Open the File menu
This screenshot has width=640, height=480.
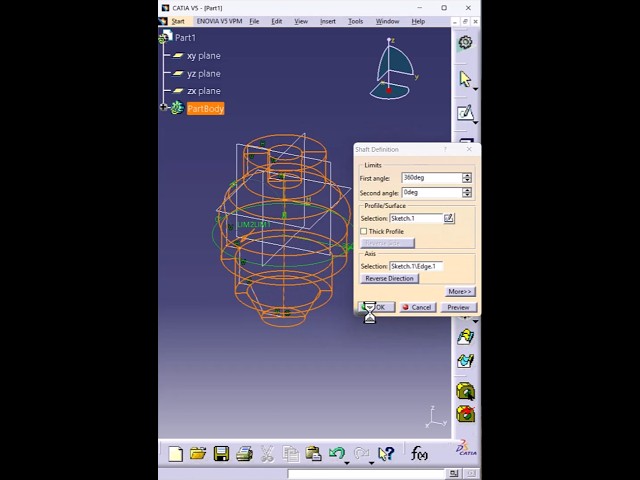pos(254,21)
